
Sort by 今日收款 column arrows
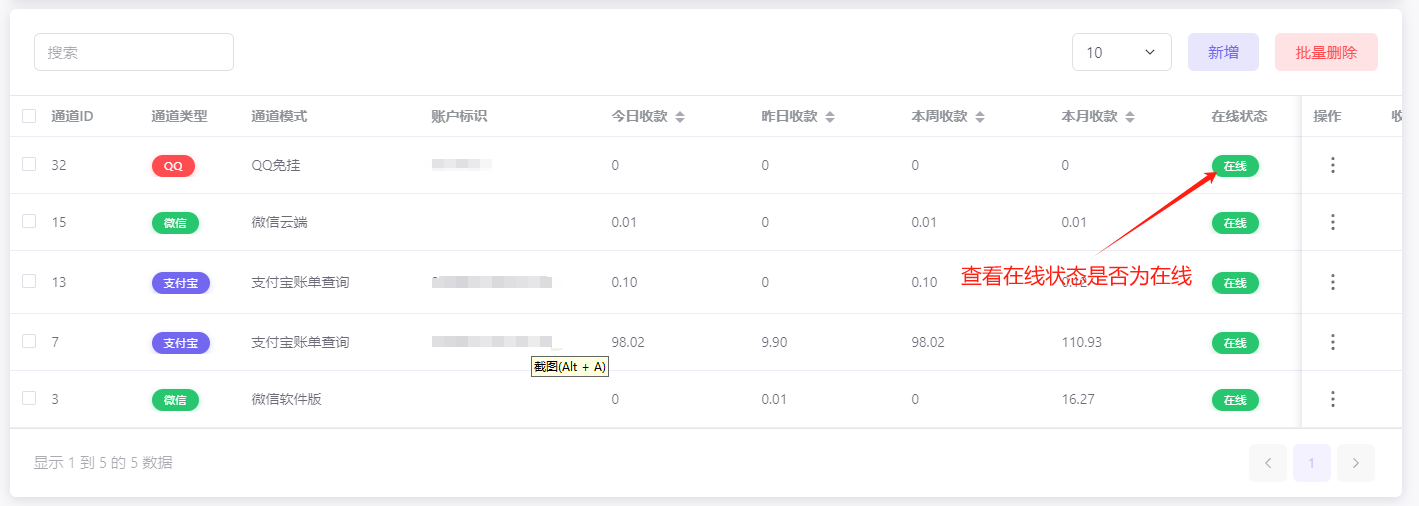(680, 117)
